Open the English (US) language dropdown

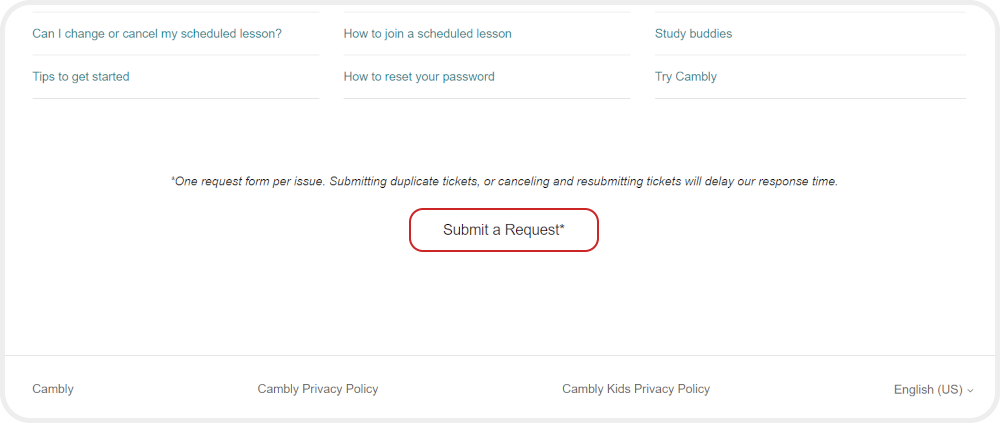[928, 389]
